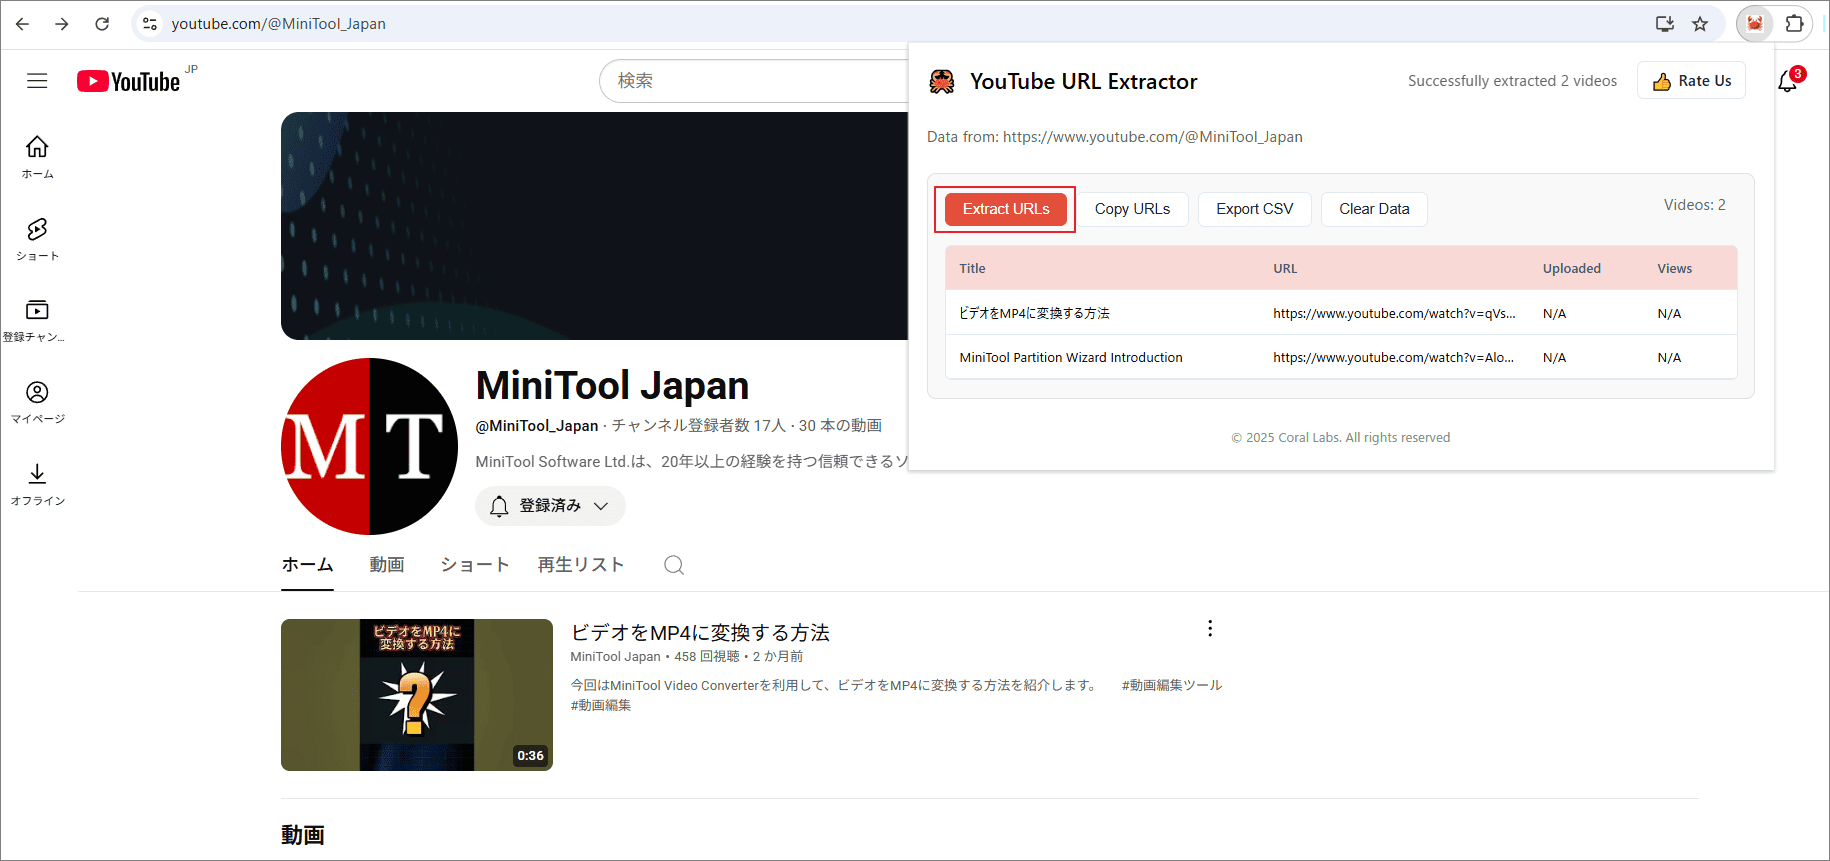
Task: Click the #動画編集ツール hashtag link
Action: point(1172,685)
